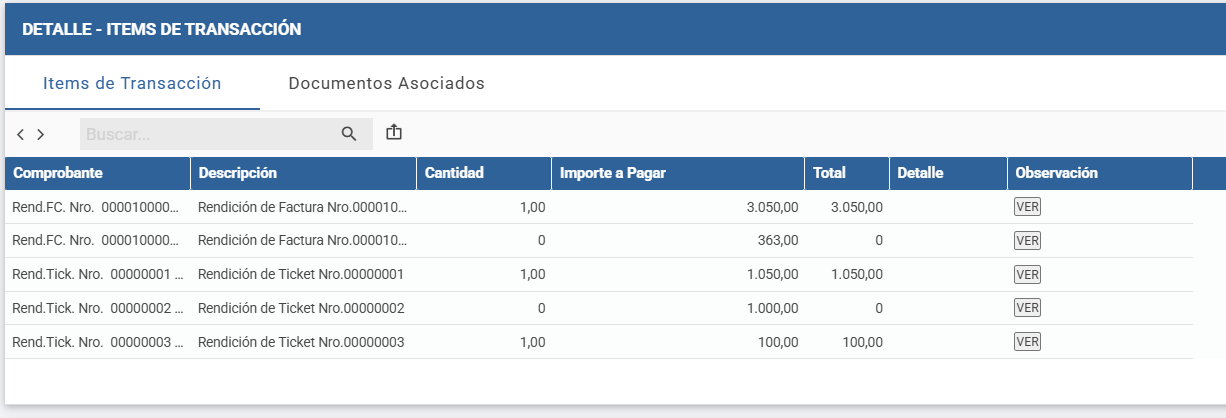Select the Items de Transacción tab

pos(132,83)
